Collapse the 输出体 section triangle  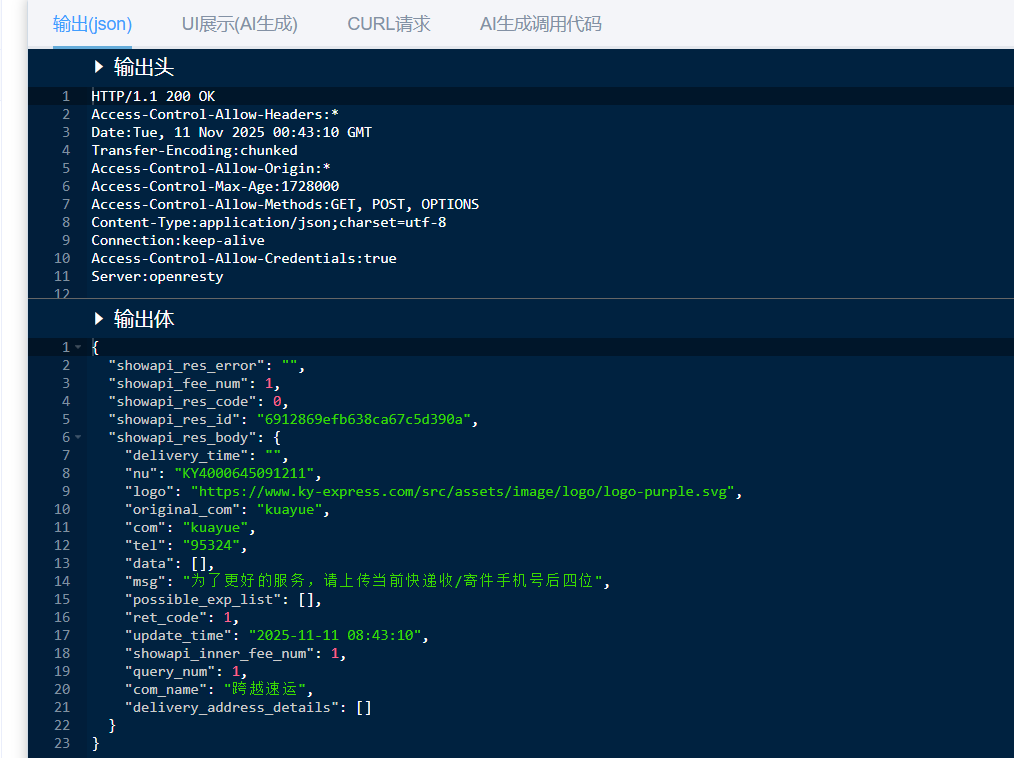point(98,318)
